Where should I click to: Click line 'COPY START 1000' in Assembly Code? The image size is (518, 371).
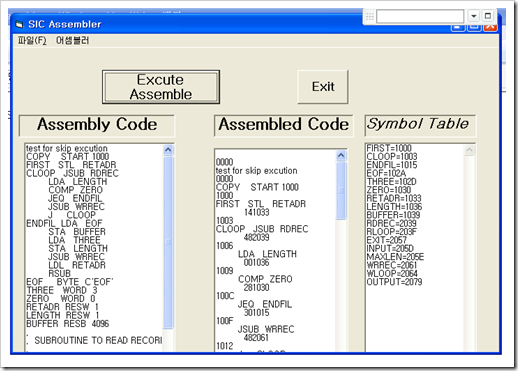[x=68, y=157]
